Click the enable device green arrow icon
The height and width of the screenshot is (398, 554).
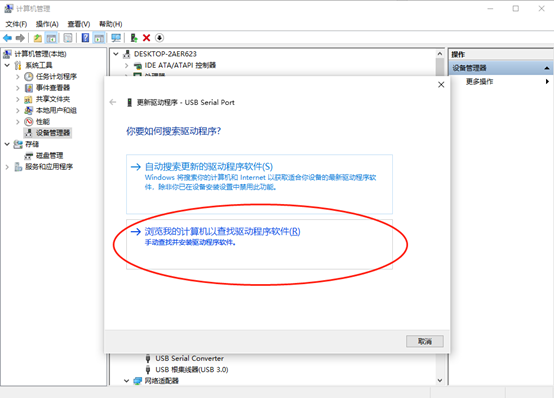(134, 38)
